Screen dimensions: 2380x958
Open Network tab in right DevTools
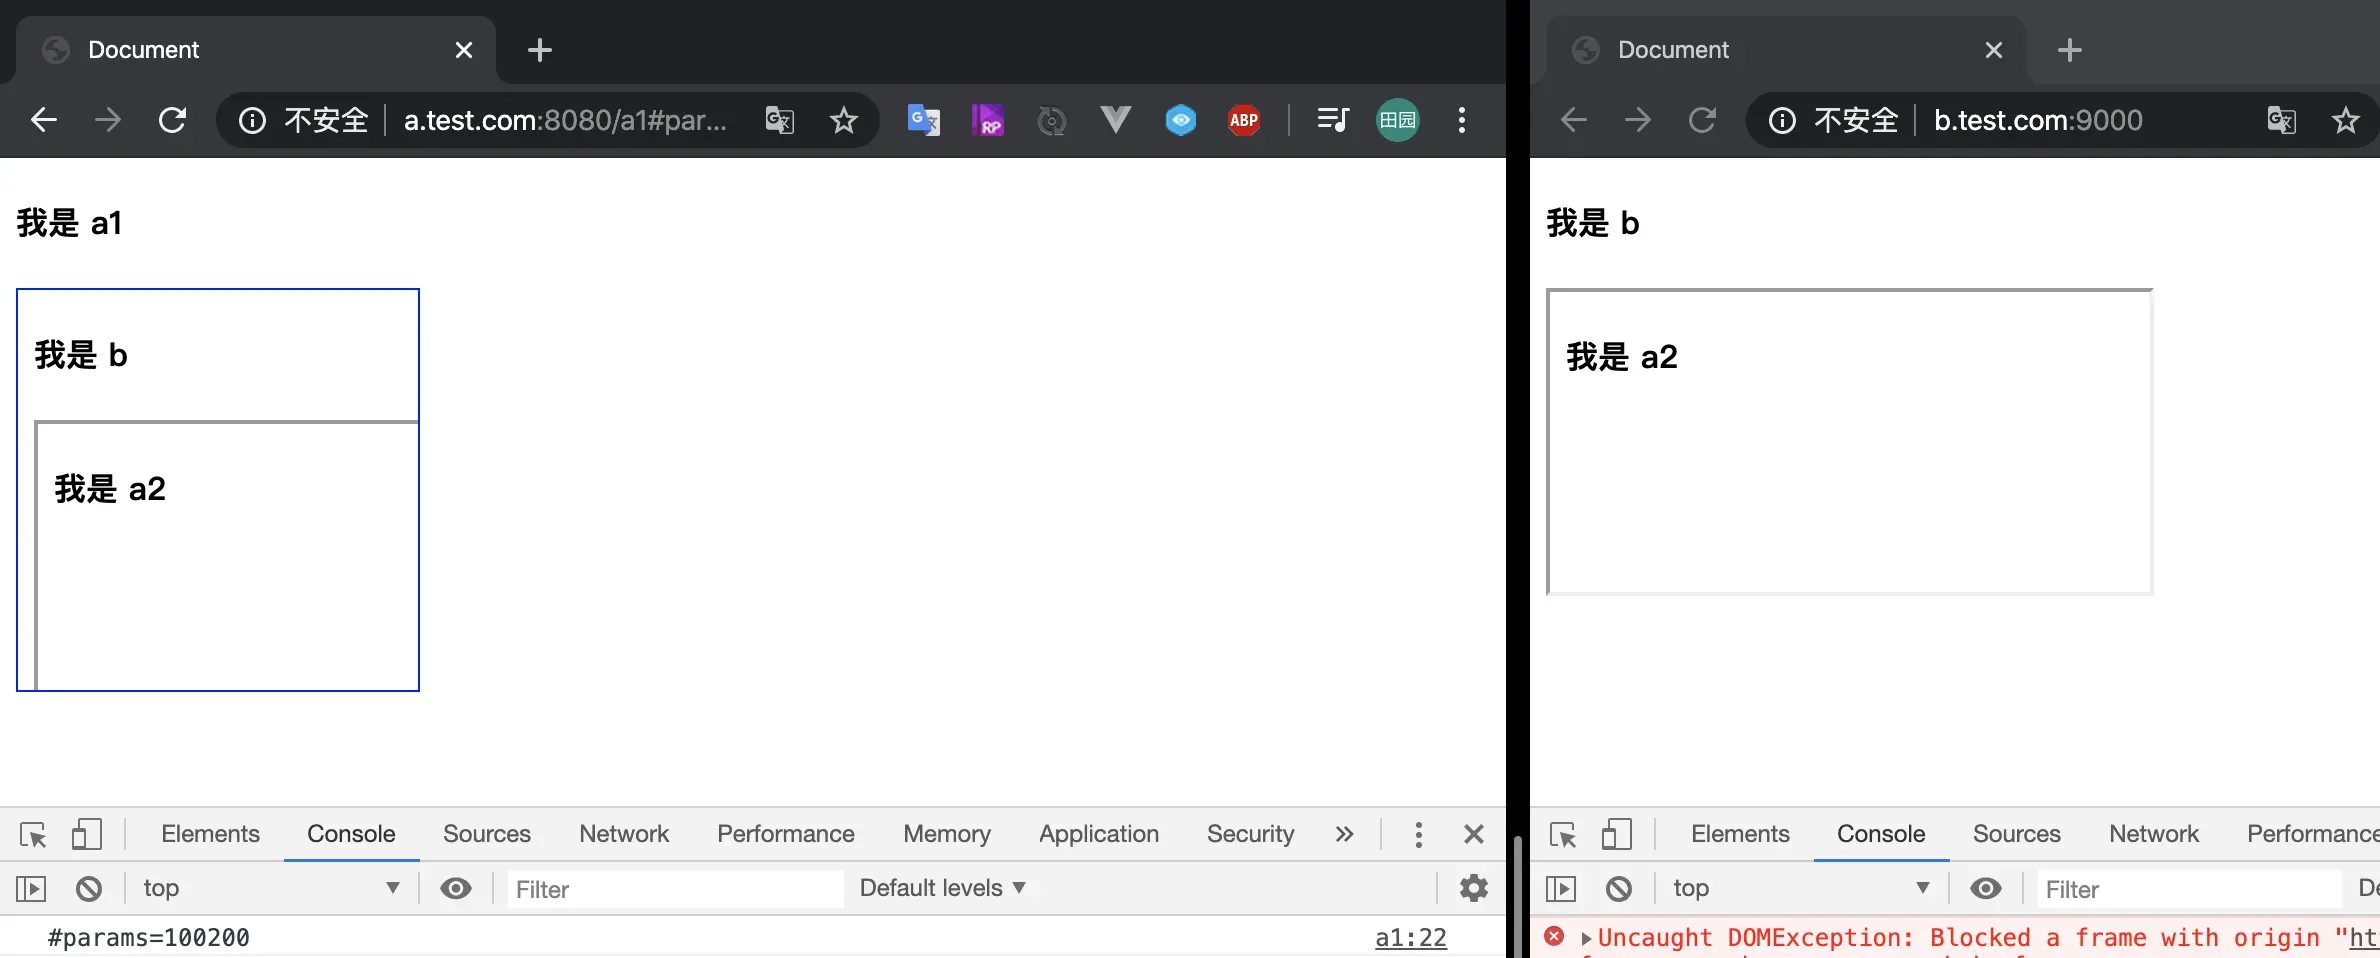pyautogui.click(x=2154, y=834)
